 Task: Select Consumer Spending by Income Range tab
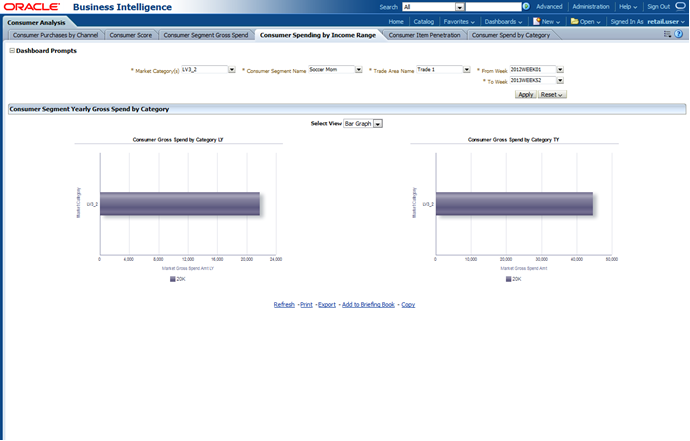click(318, 35)
